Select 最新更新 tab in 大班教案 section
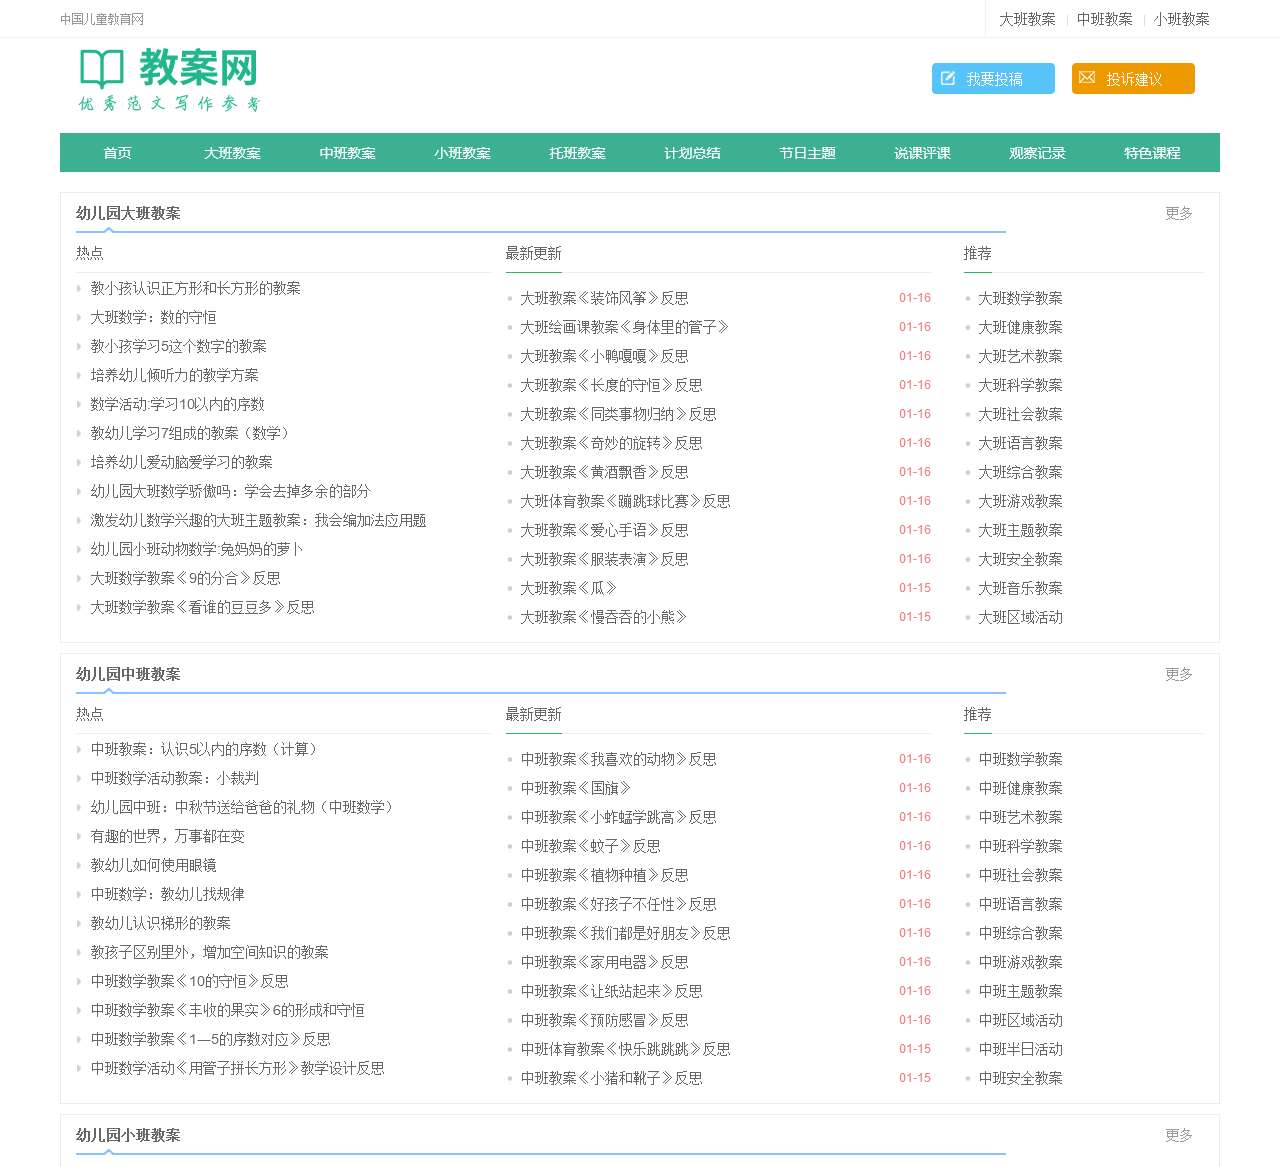This screenshot has height=1167, width=1280. point(533,253)
